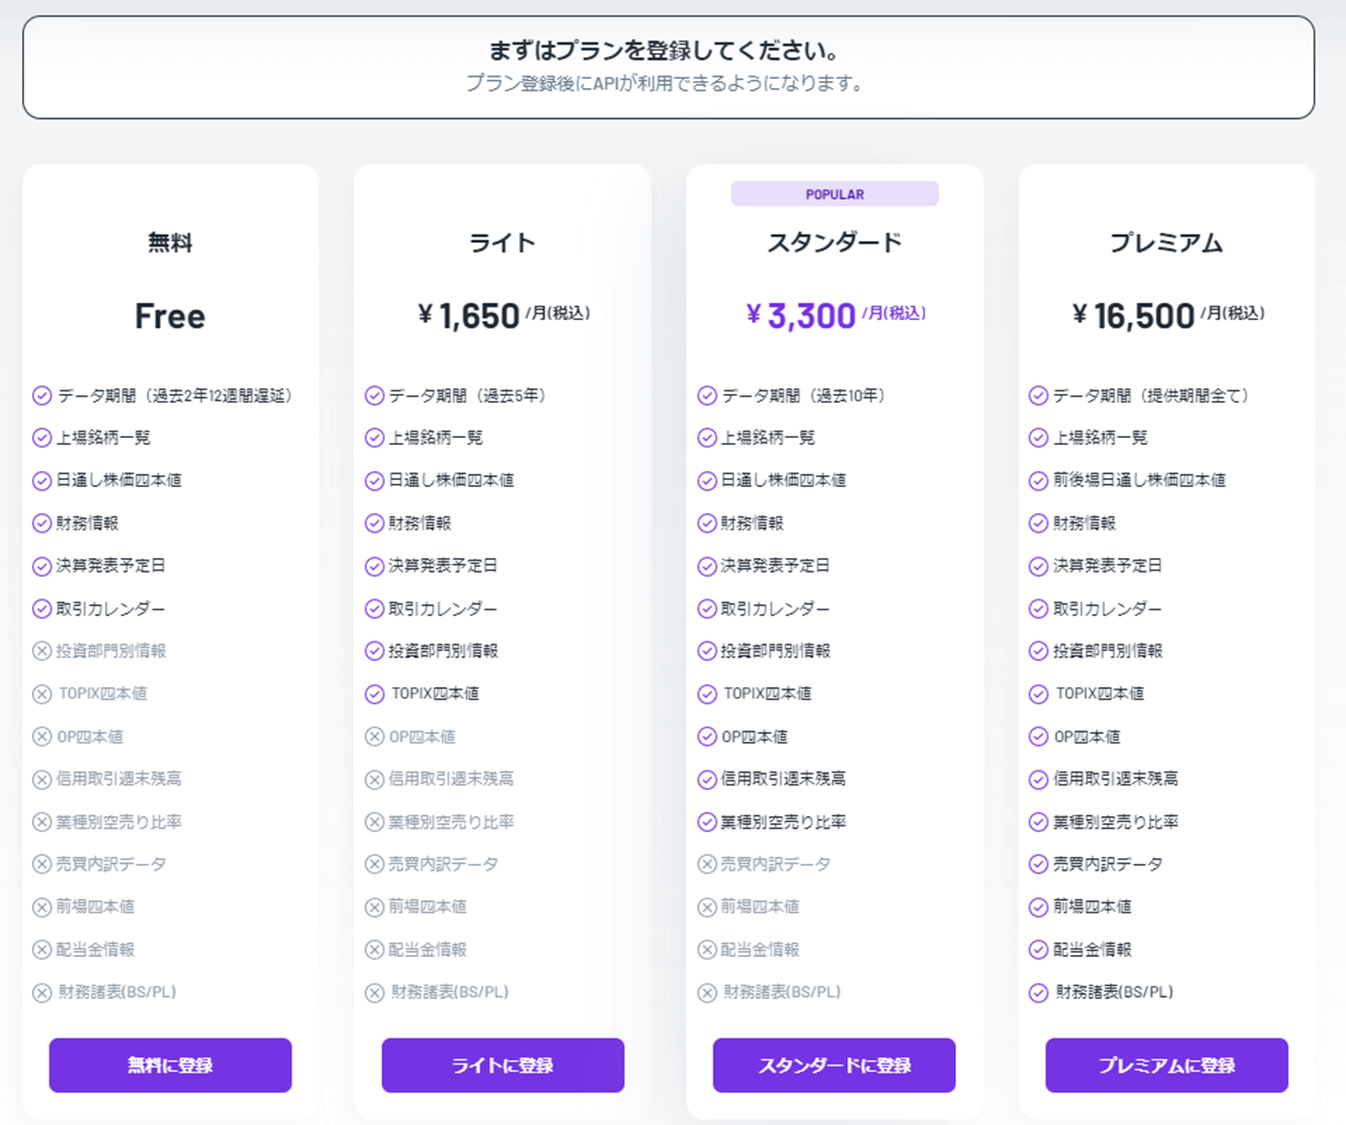Select the checkmark beside 業種別空売り比率 in プレミアム column
1346x1125 pixels.
click(x=1037, y=822)
